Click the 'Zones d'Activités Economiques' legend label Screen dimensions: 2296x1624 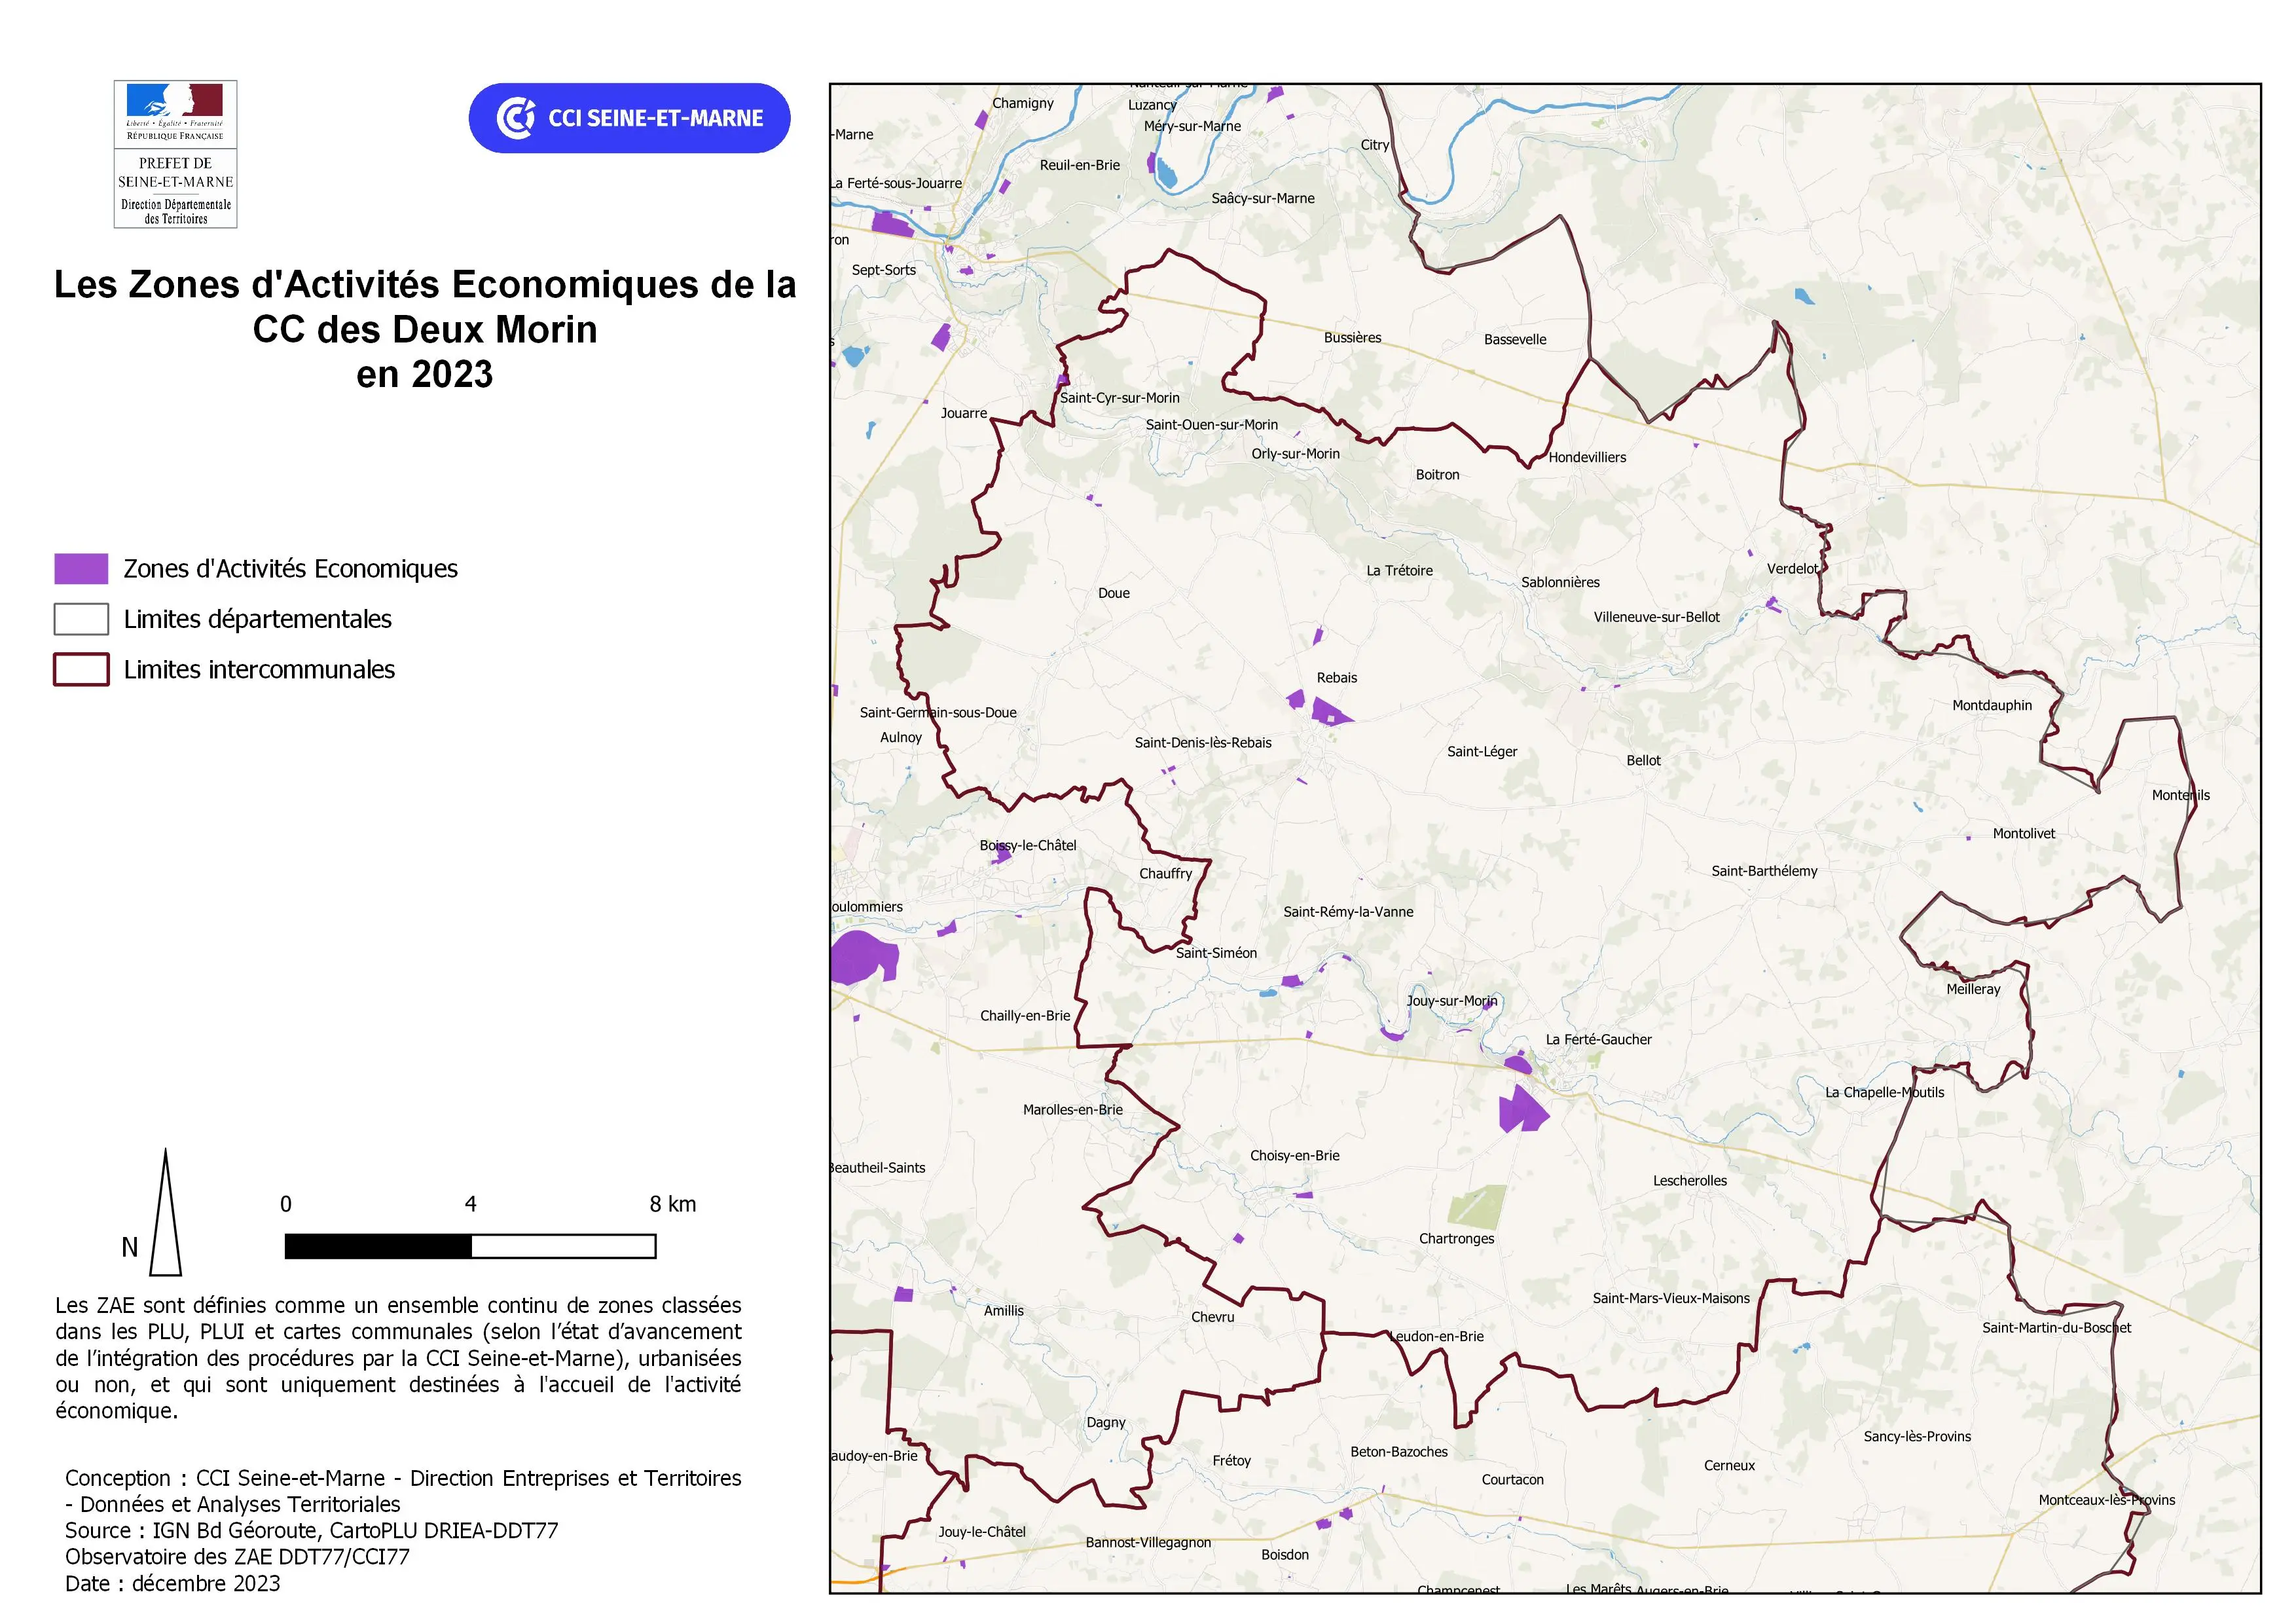coord(290,569)
